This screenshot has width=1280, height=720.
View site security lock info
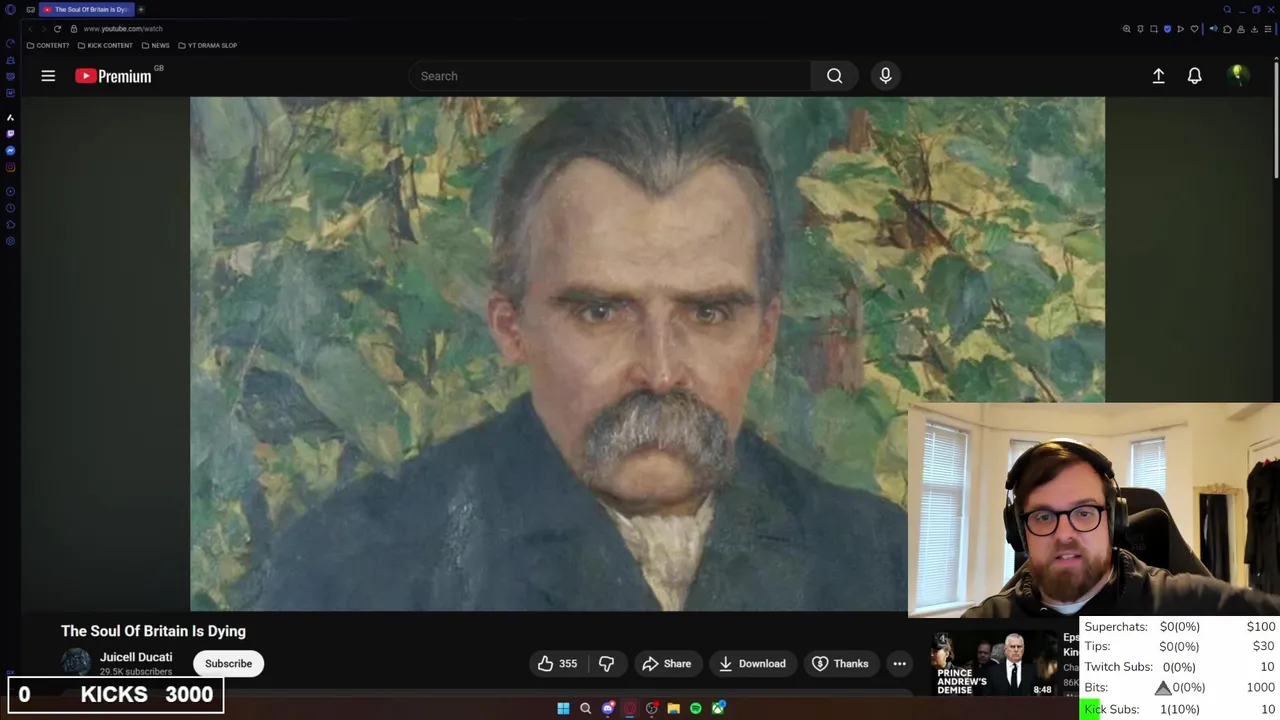click(73, 29)
